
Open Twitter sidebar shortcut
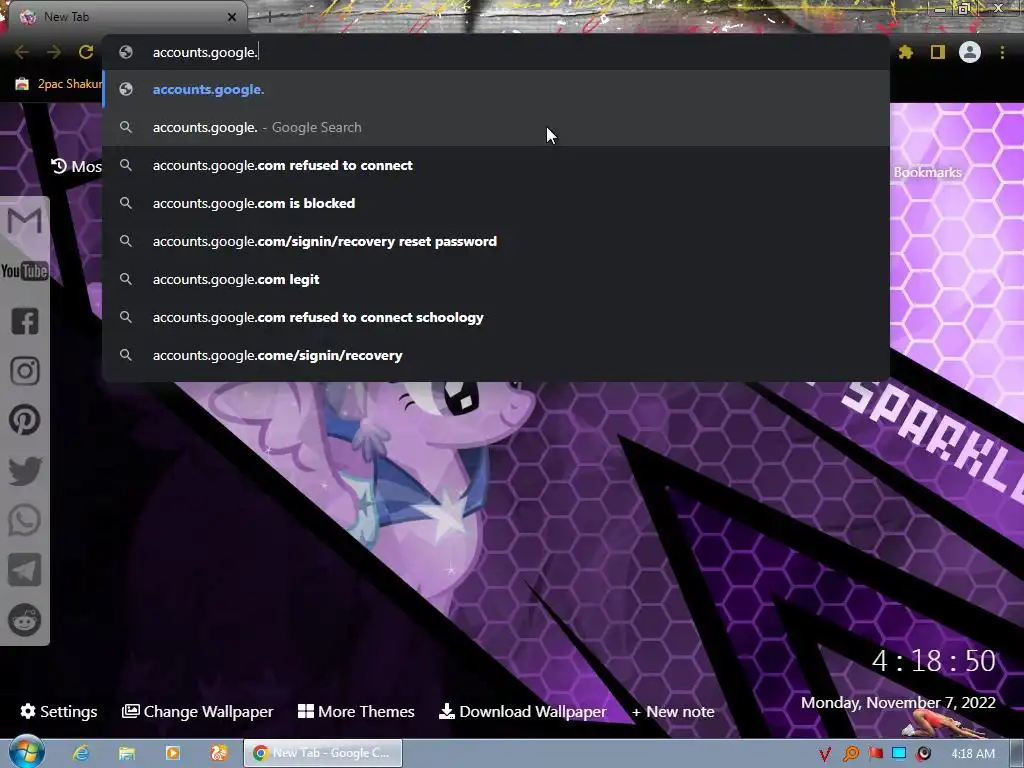25,471
